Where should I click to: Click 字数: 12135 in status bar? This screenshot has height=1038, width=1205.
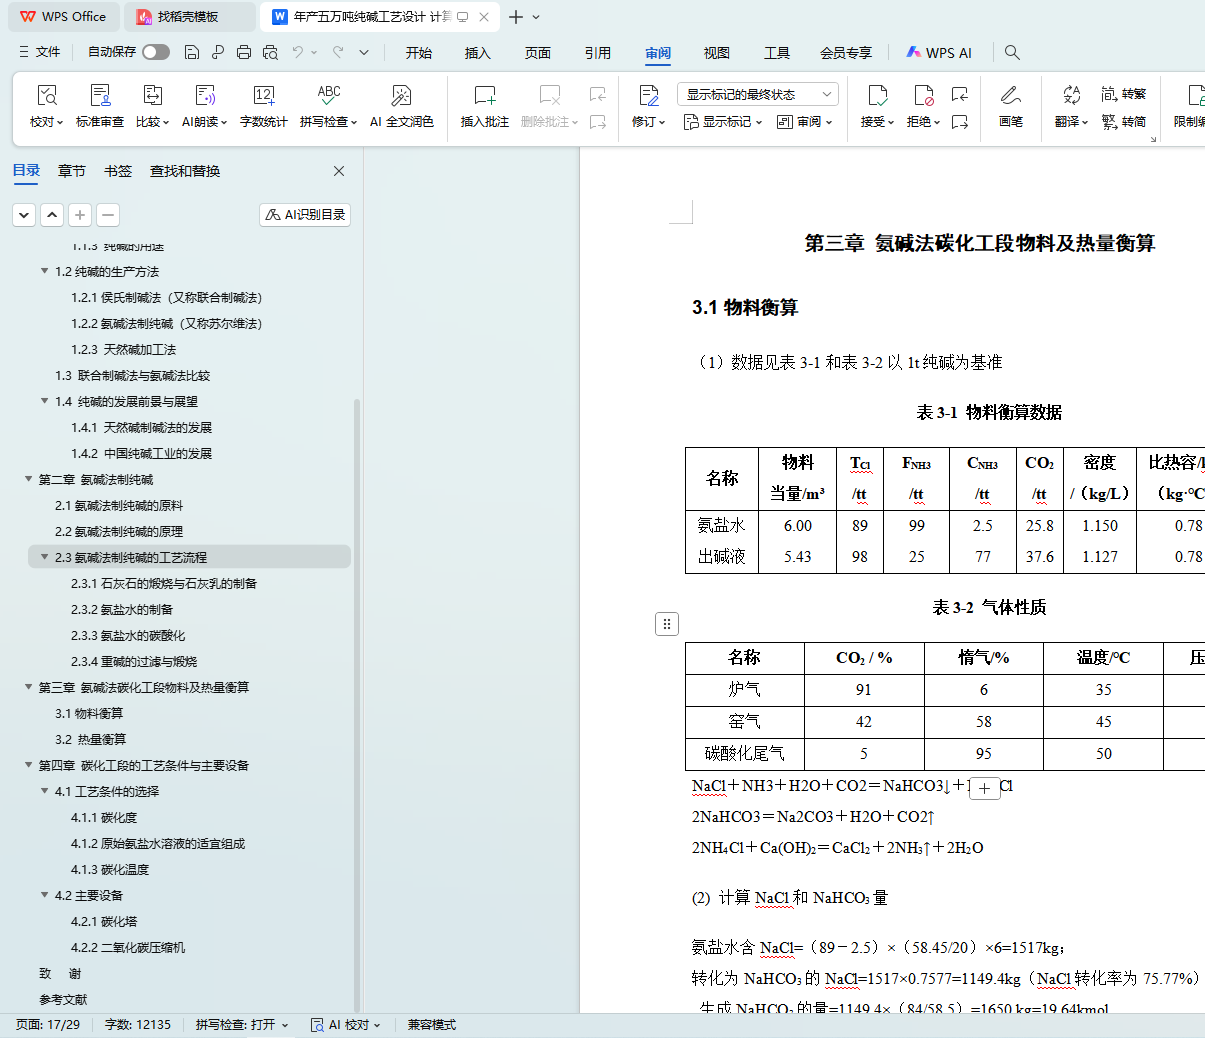(x=138, y=1025)
